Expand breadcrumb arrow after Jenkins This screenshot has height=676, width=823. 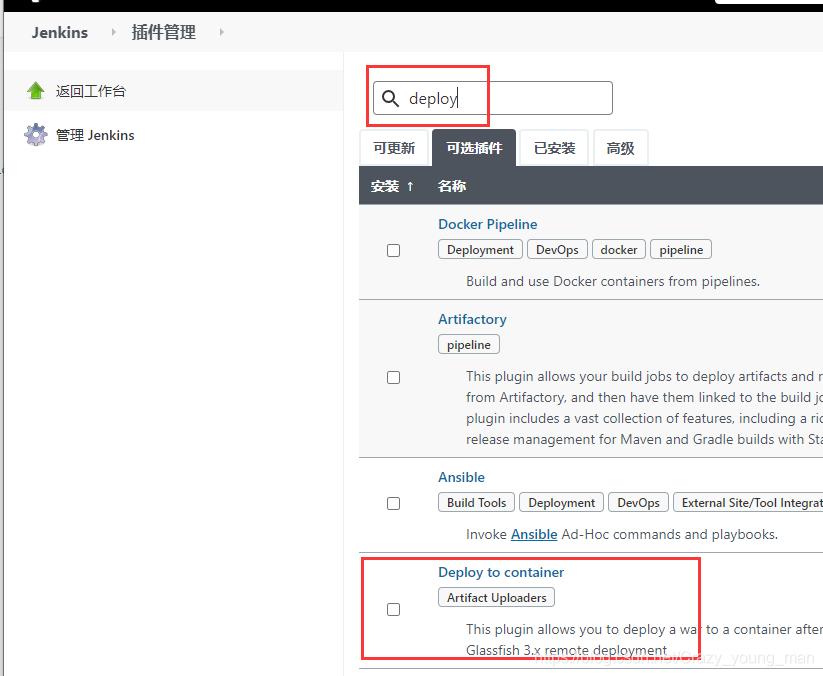coord(113,32)
